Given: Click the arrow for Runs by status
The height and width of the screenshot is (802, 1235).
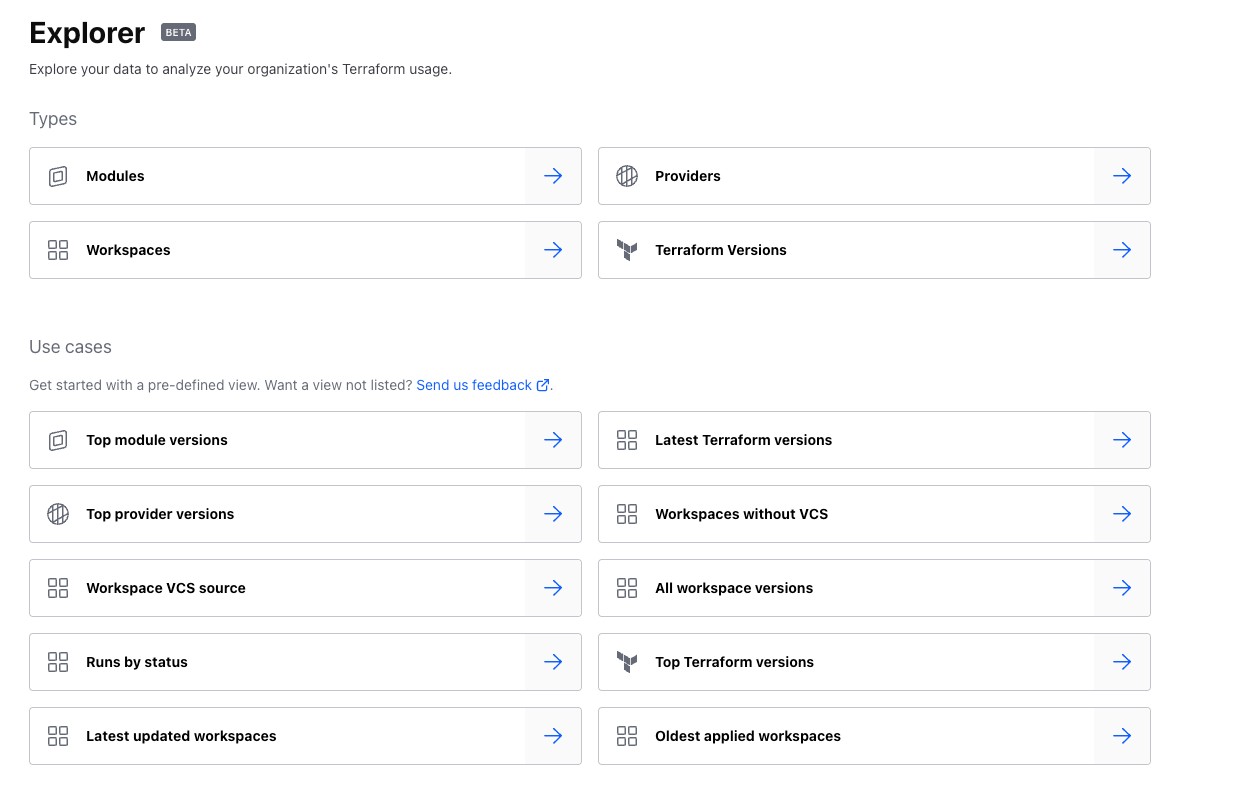Looking at the screenshot, I should (553, 662).
